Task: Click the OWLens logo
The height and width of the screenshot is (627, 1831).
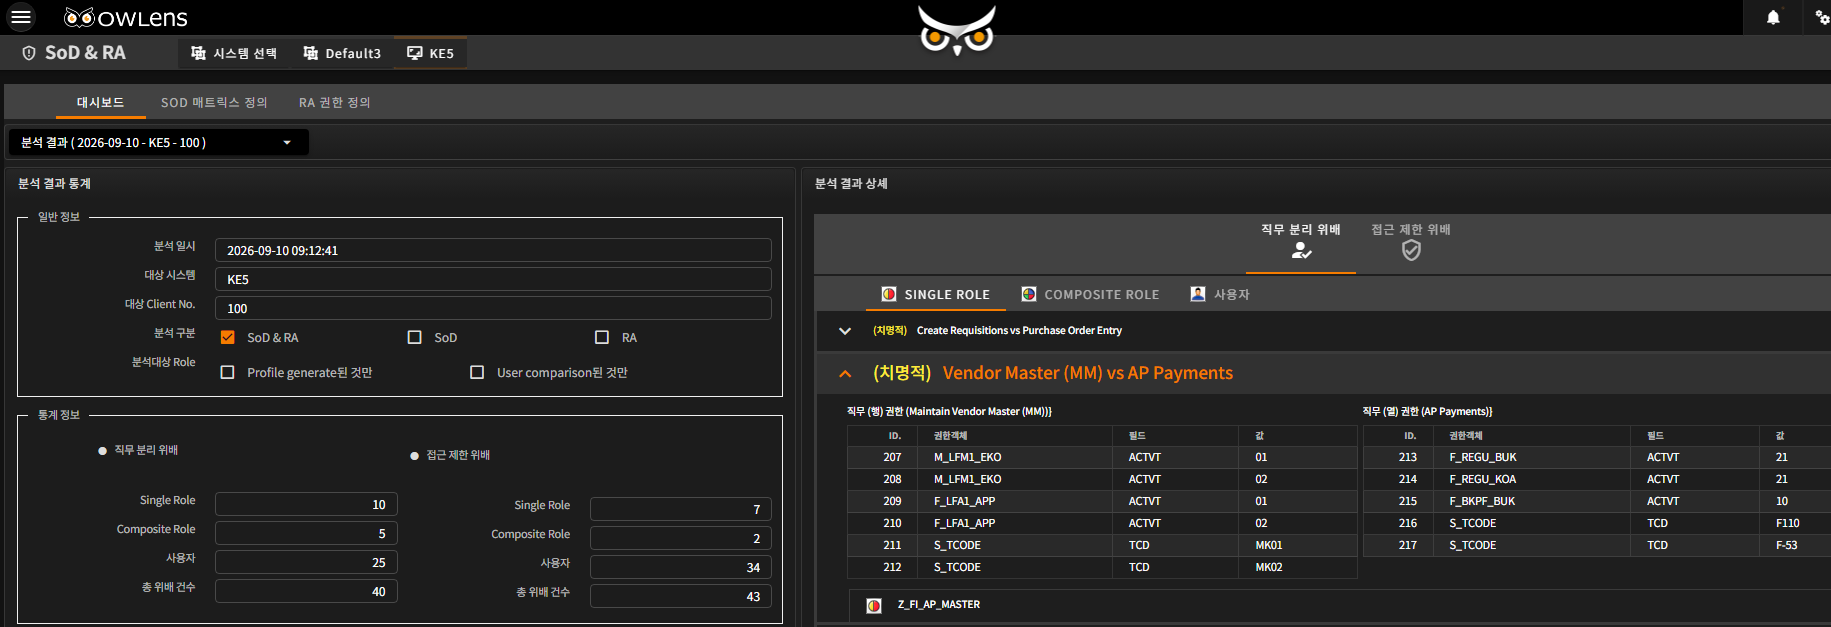Action: click(x=126, y=18)
